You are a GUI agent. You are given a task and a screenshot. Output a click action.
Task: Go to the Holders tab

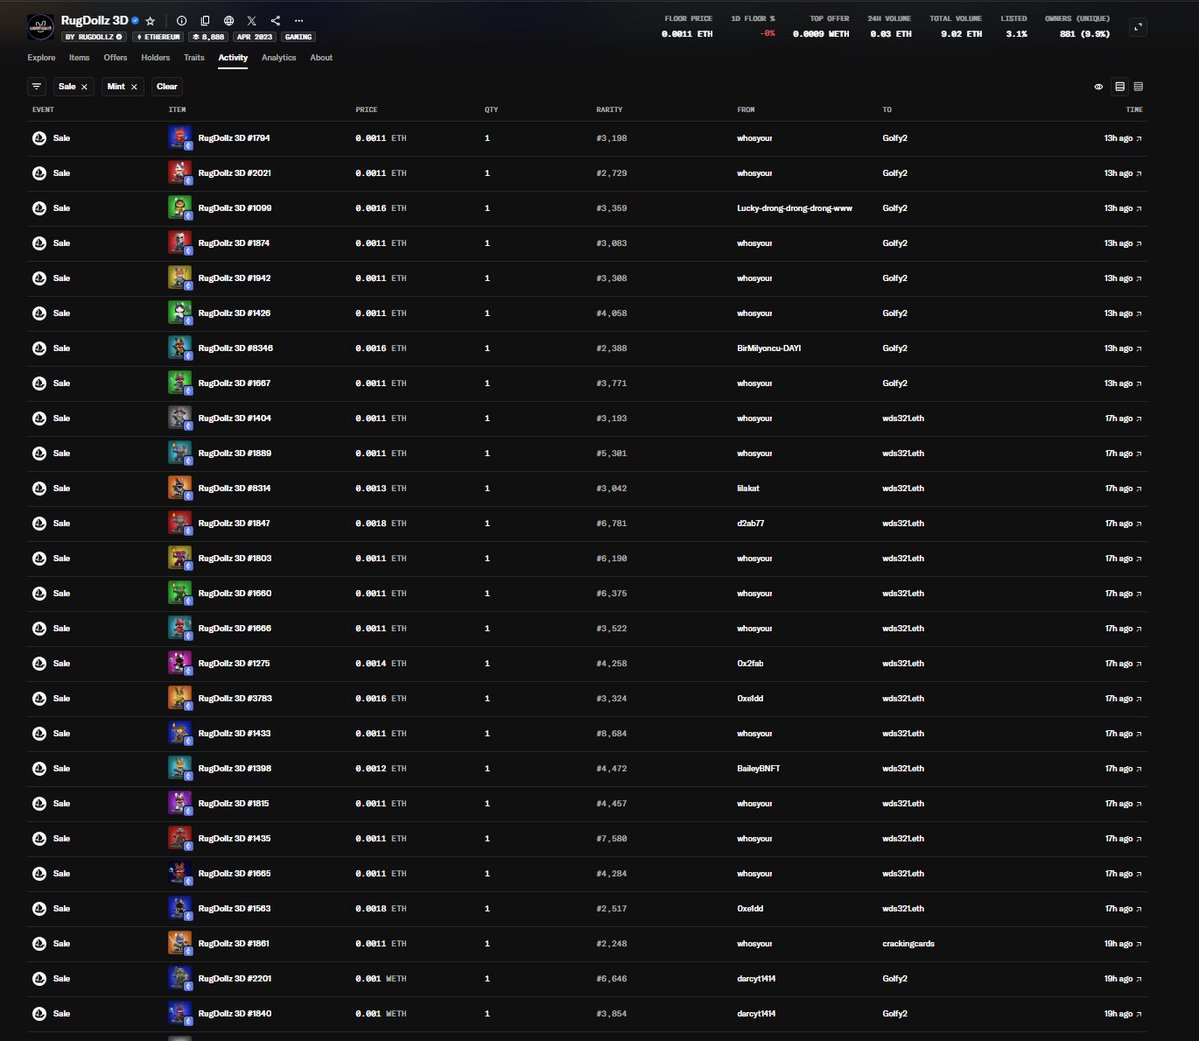[x=155, y=57]
